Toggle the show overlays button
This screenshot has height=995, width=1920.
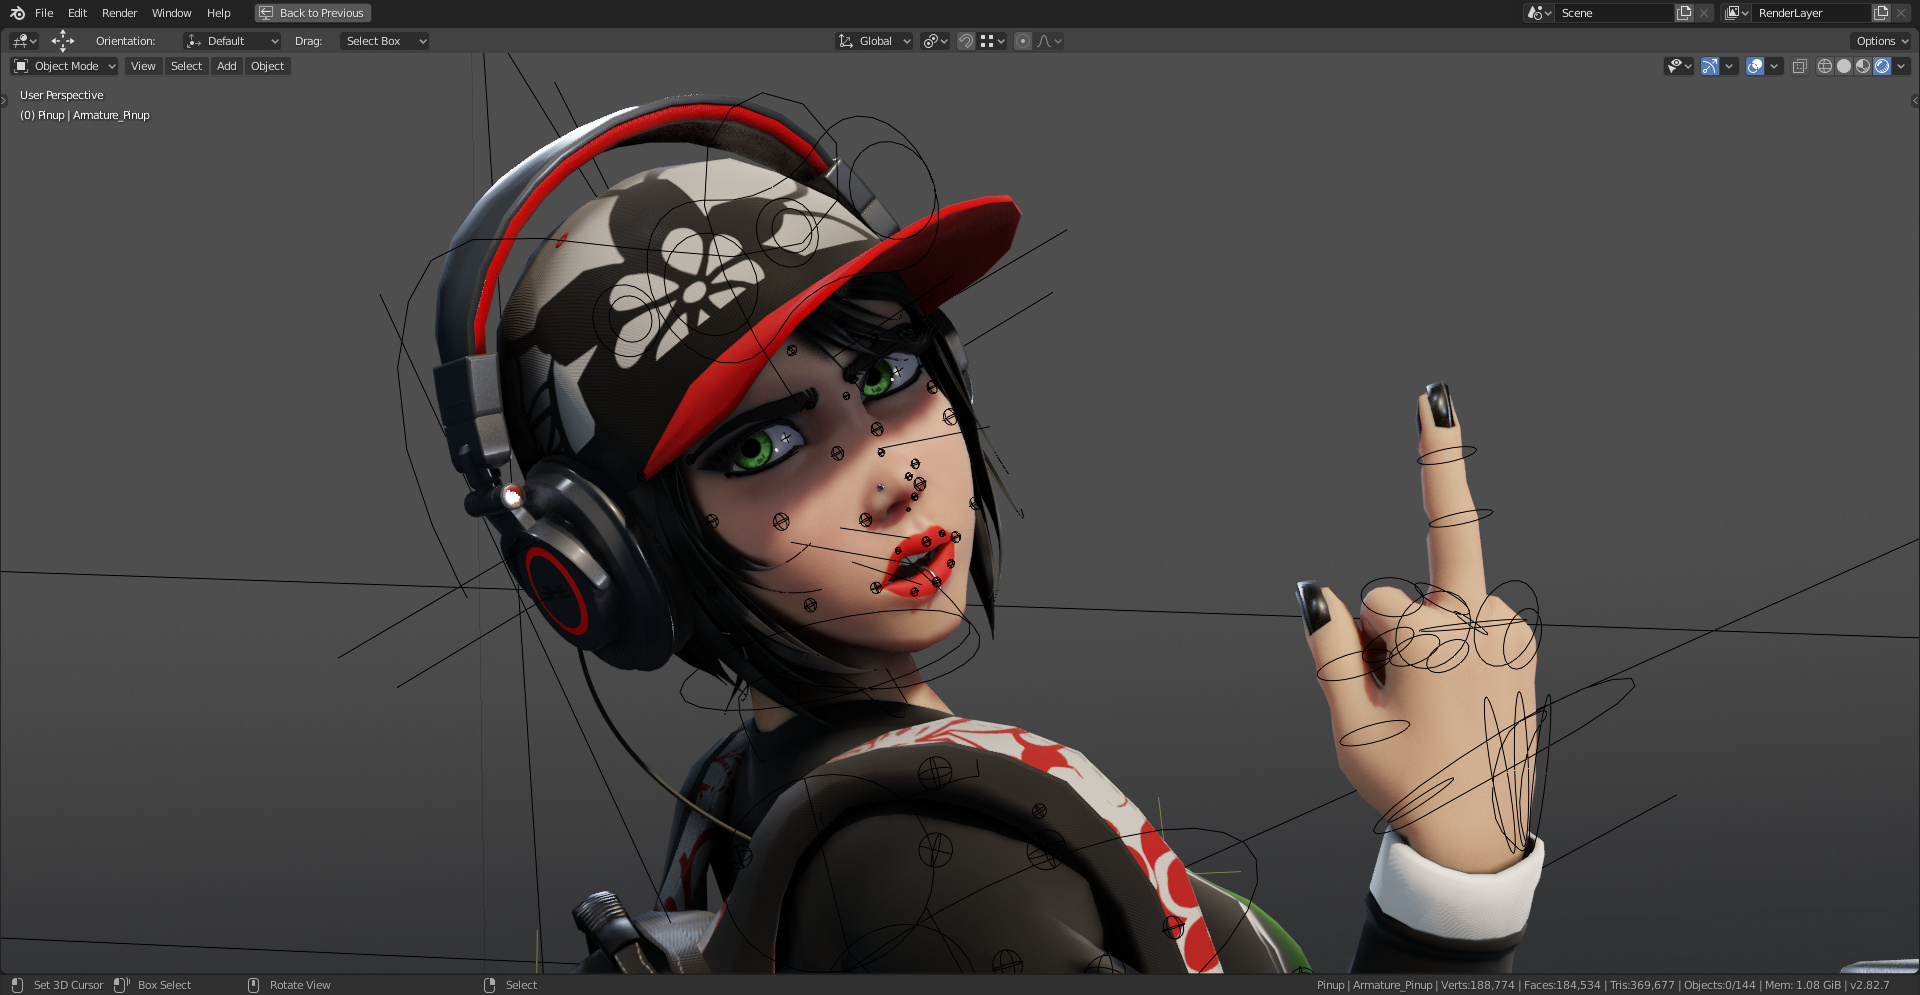click(1755, 66)
